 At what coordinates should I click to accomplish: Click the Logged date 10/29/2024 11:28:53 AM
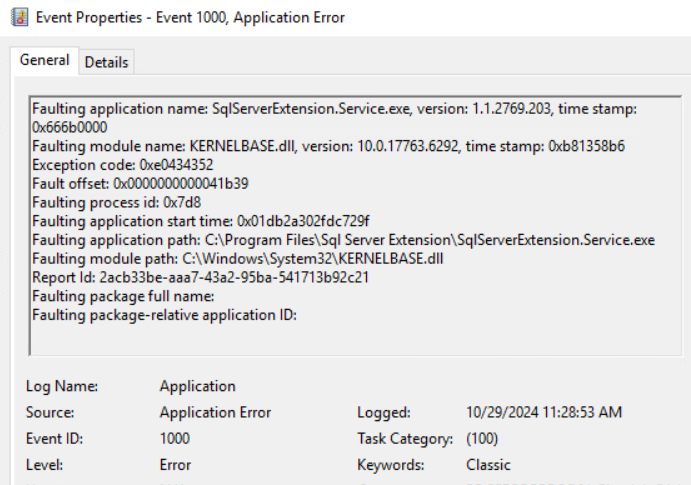[x=544, y=412]
